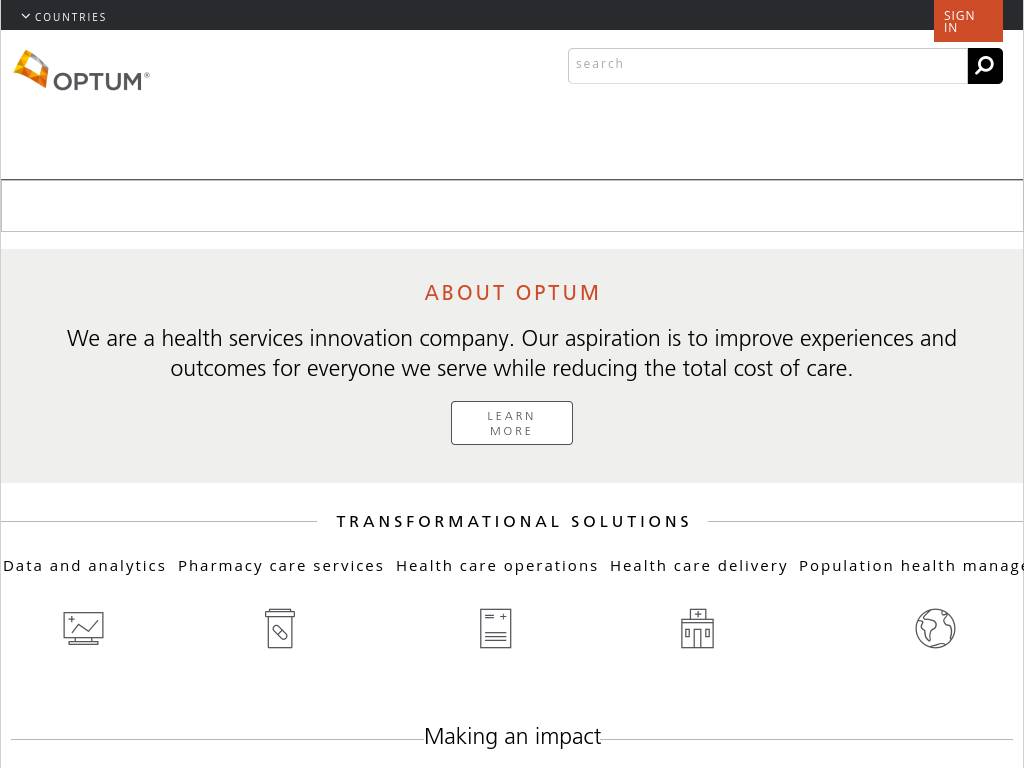Select the Health care operations link
1024x768 pixels.
[x=497, y=566]
